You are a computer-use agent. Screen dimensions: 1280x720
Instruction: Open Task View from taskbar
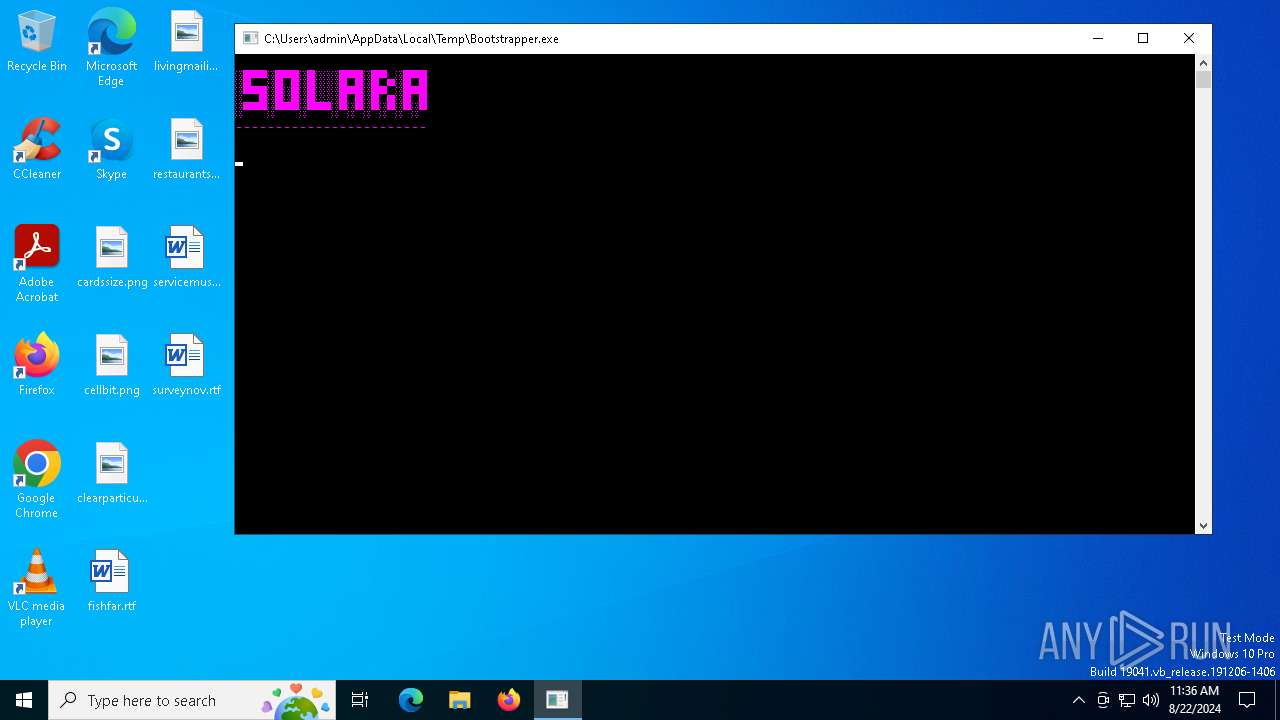pyautogui.click(x=360, y=700)
